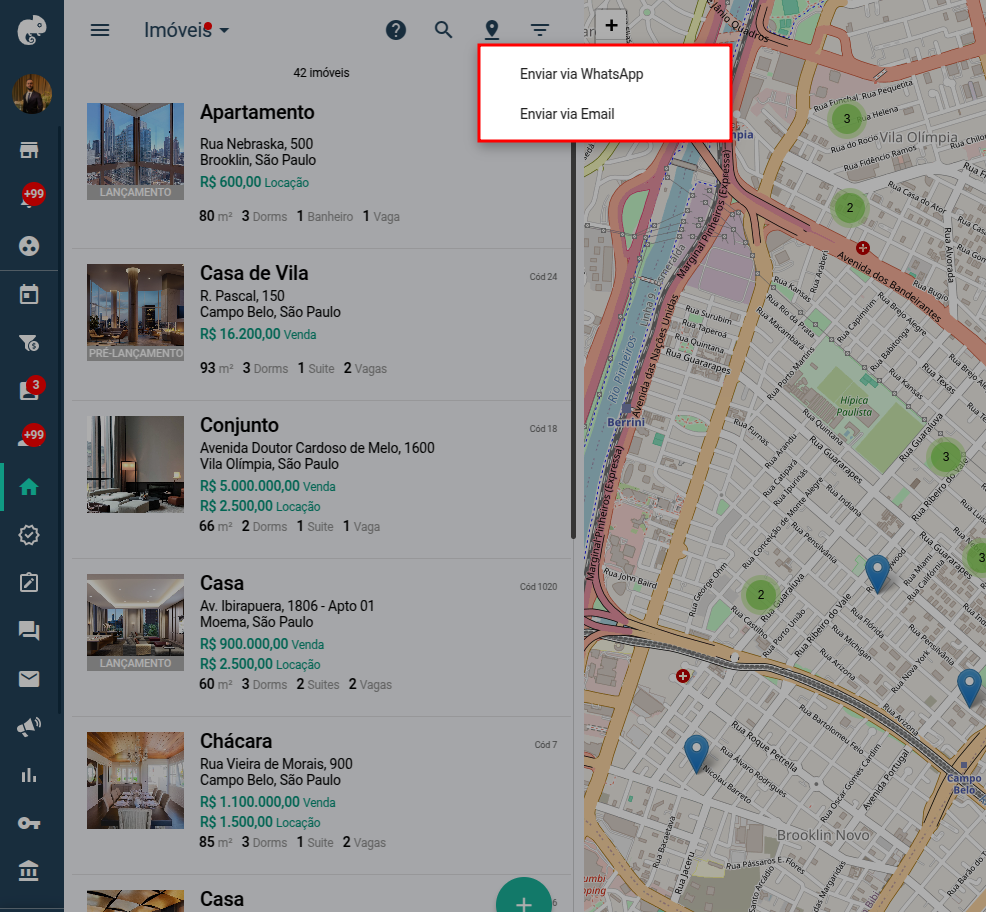
Task: Open the Chácara listing photo
Action: pyautogui.click(x=135, y=781)
